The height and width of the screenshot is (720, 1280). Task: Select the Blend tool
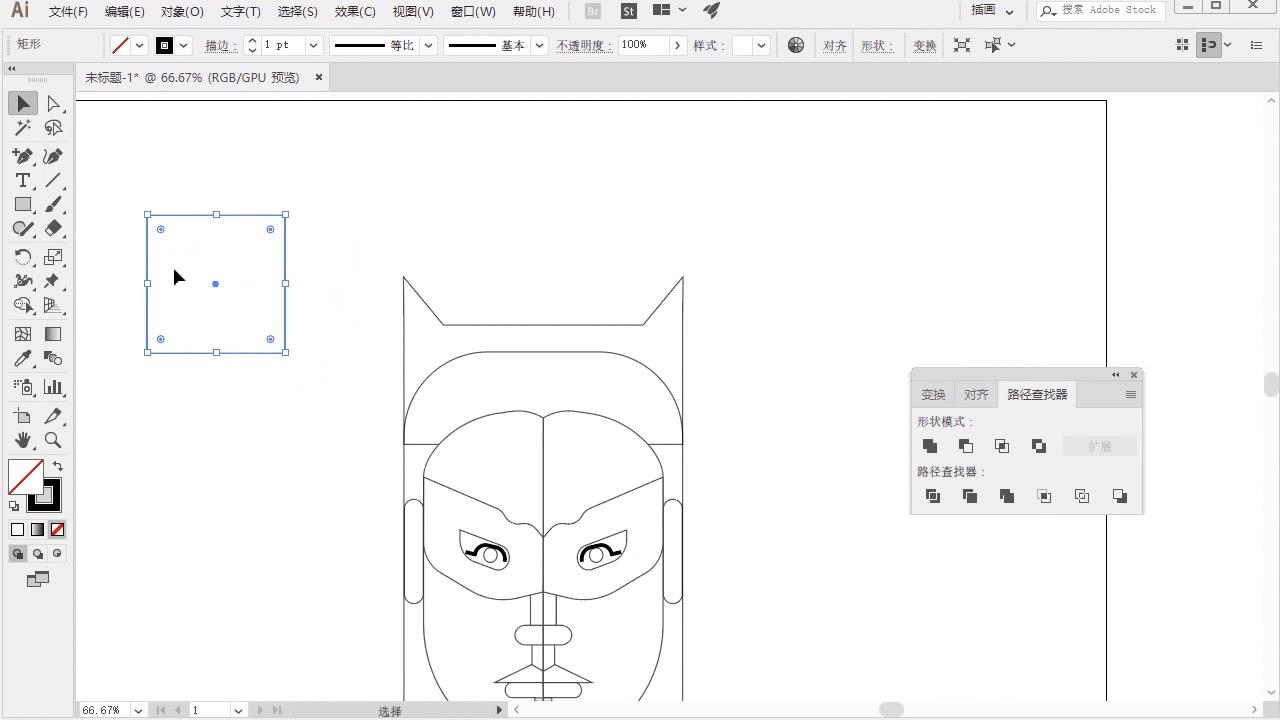(53, 358)
